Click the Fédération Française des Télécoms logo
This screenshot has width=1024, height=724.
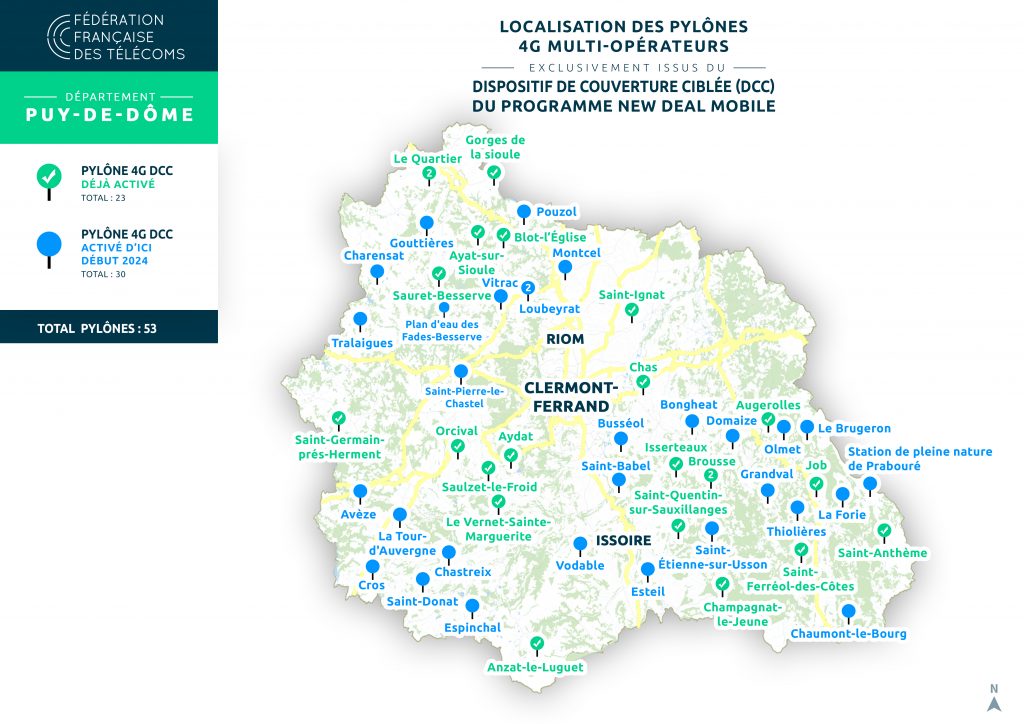coord(116,37)
